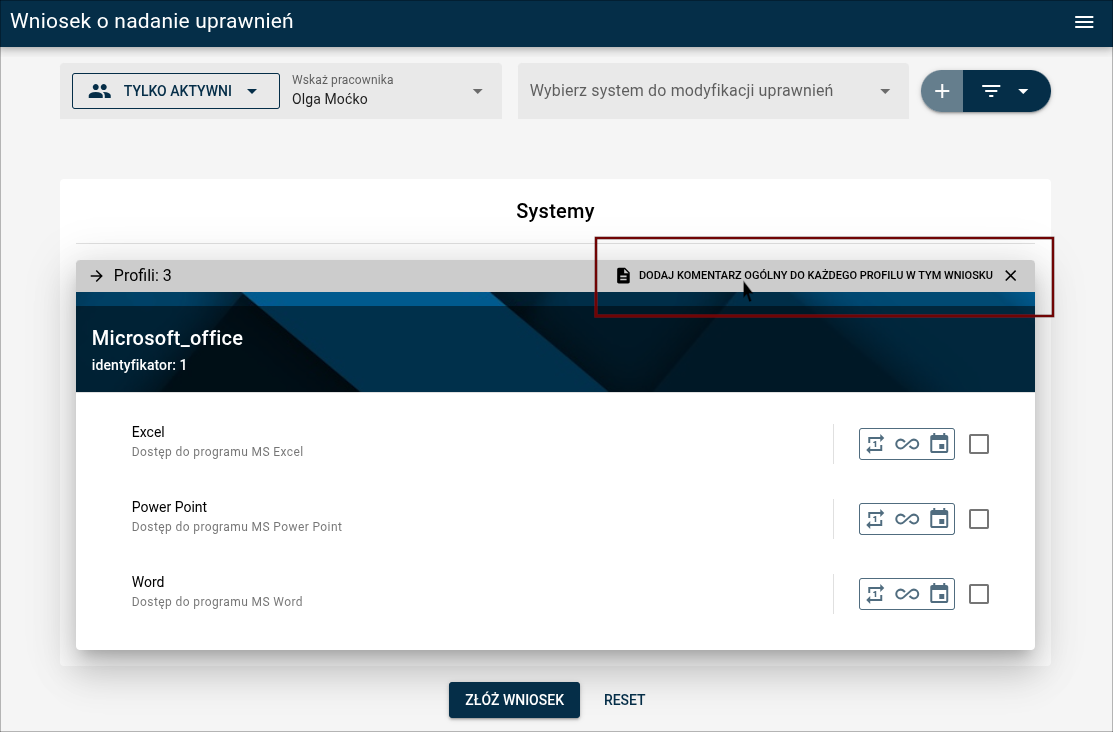Open the TYLKO AKTYWNI dropdown
Image resolution: width=1113 pixels, height=732 pixels.
[176, 91]
